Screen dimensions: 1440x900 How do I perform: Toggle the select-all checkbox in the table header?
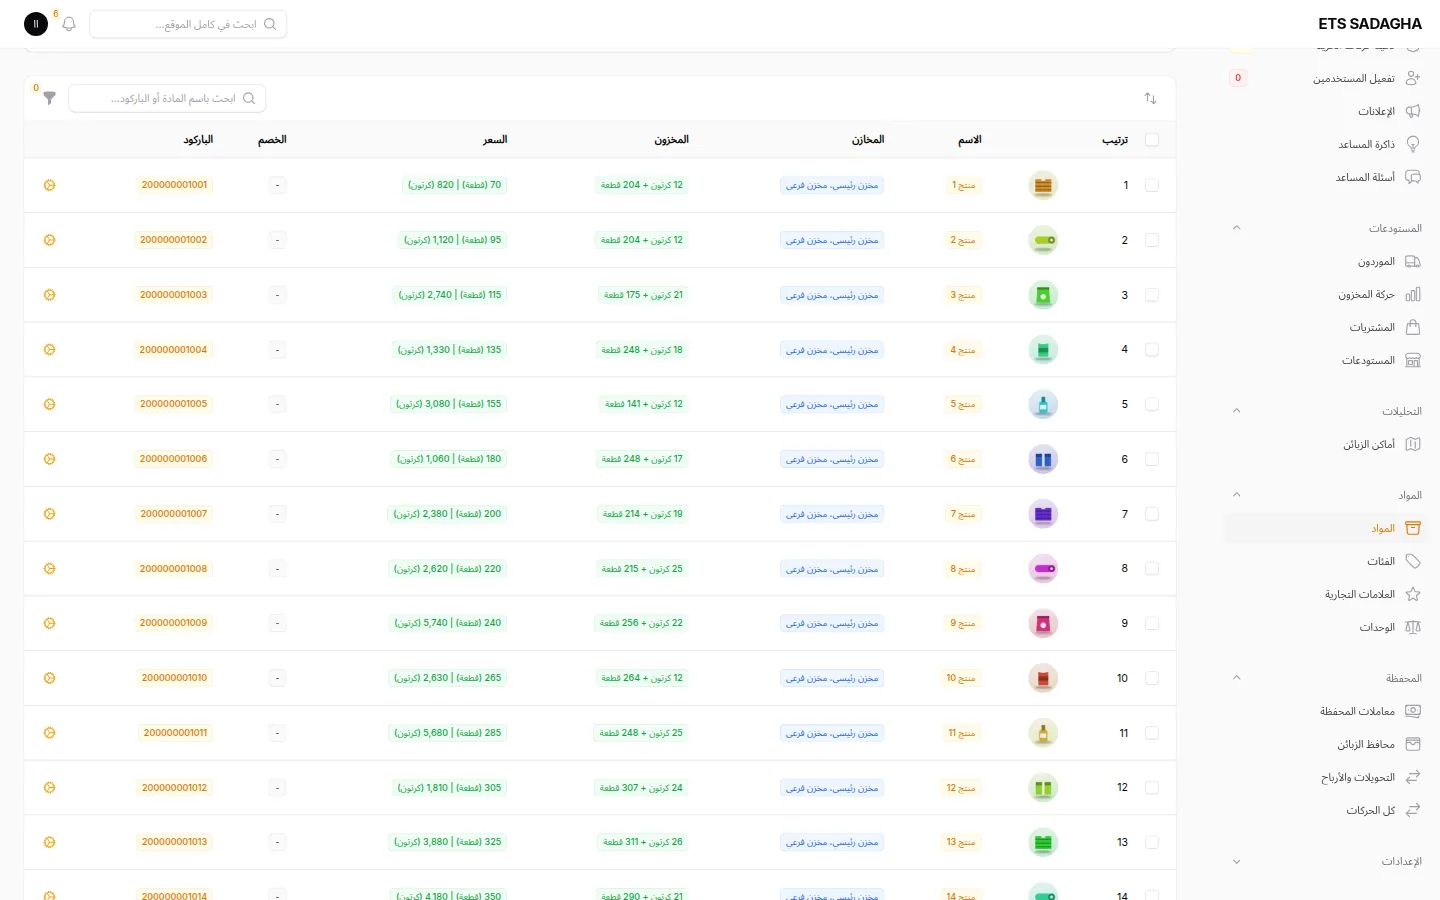tap(1152, 140)
